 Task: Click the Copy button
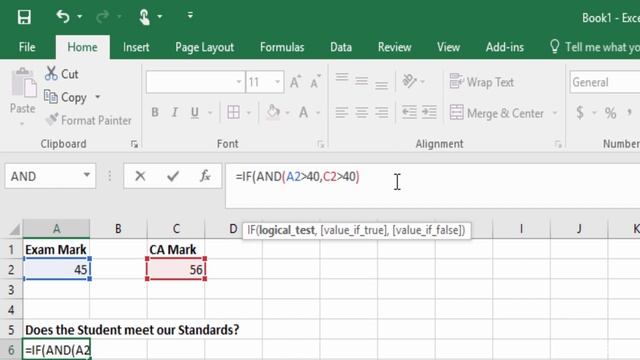click(65, 98)
